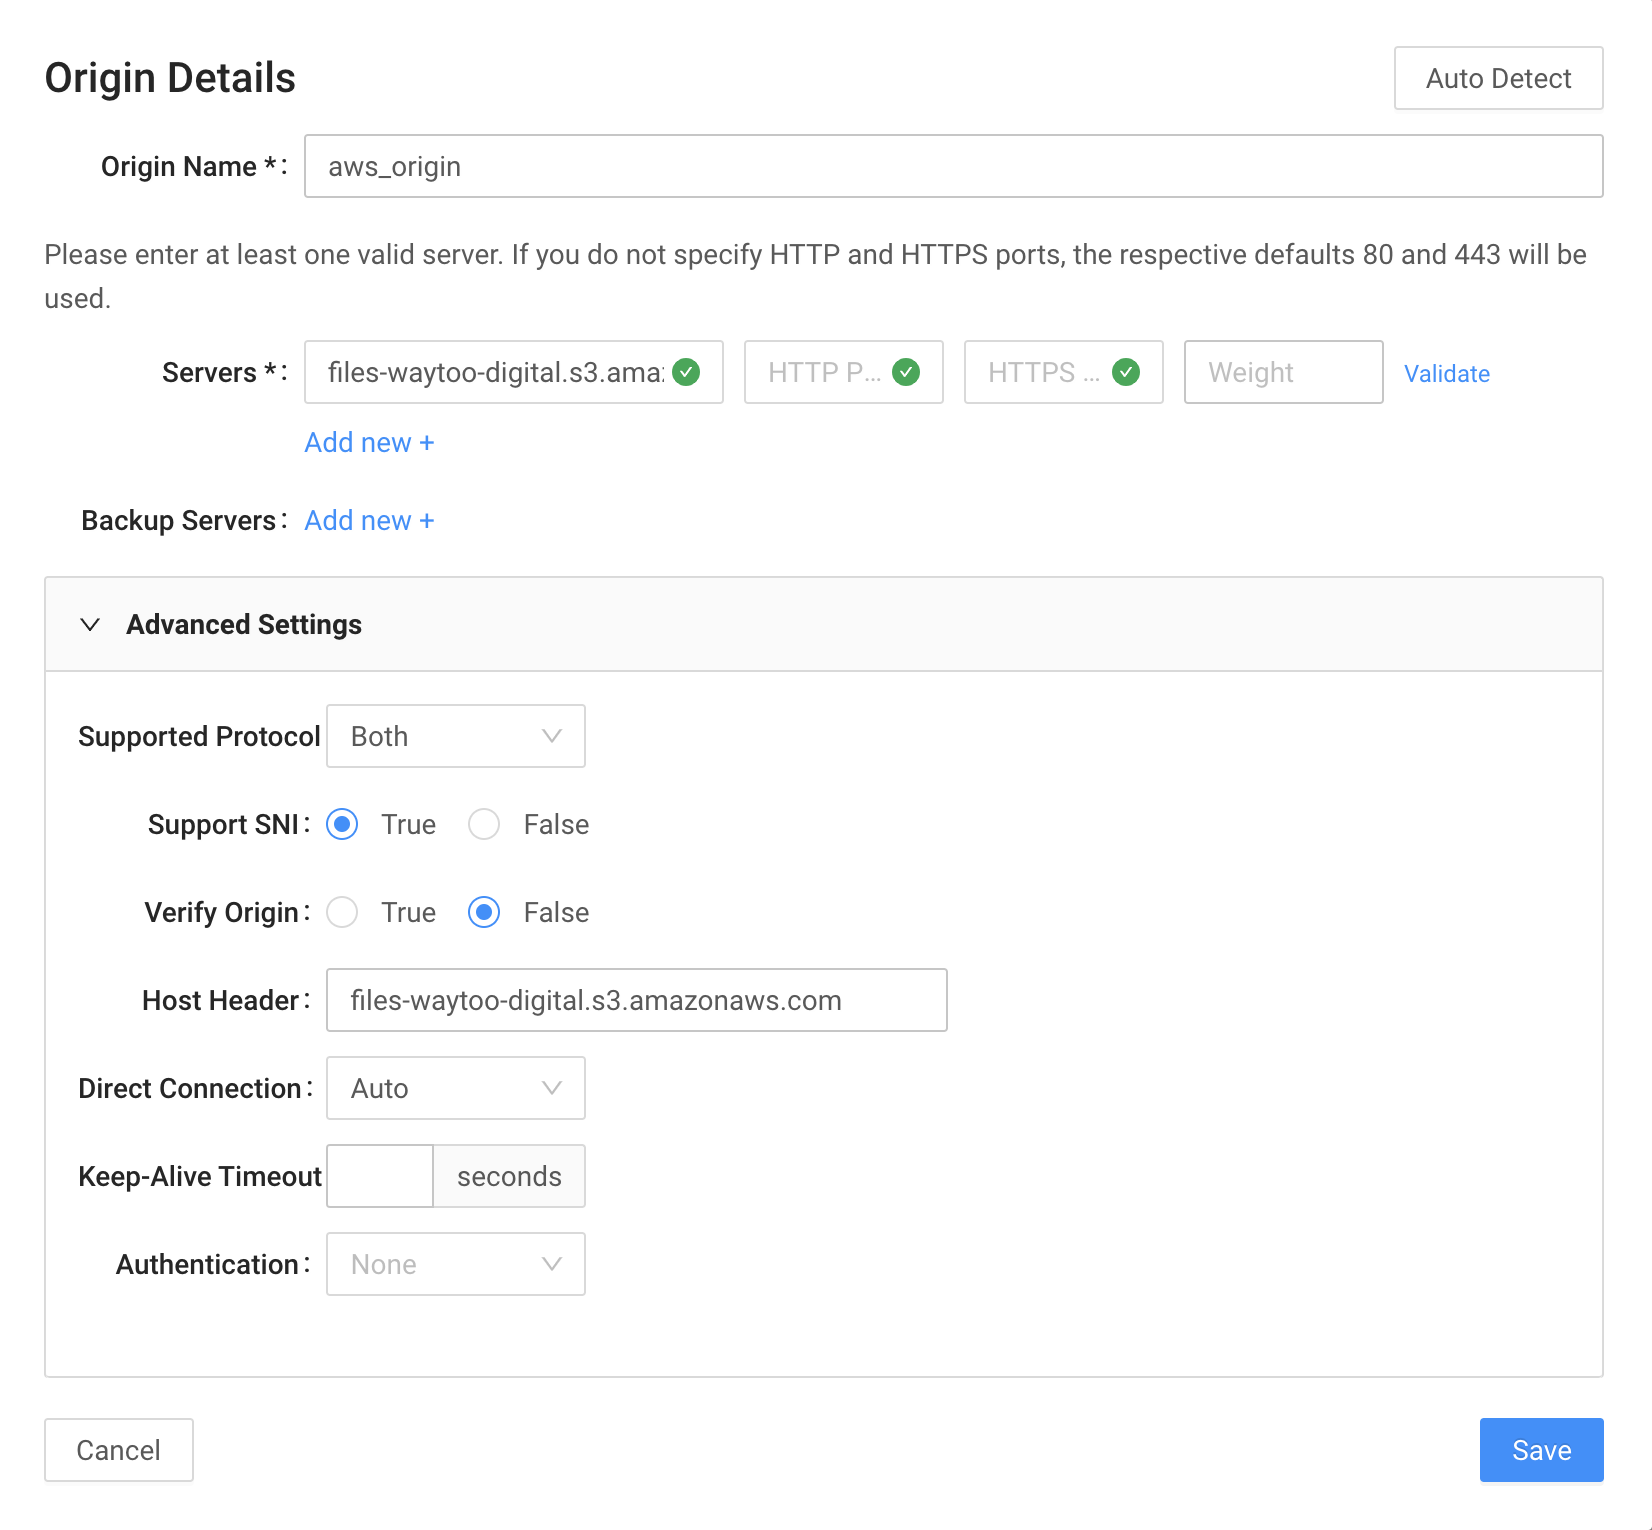This screenshot has width=1652, height=1530.
Task: Open the Authentication dropdown
Action: (455, 1264)
